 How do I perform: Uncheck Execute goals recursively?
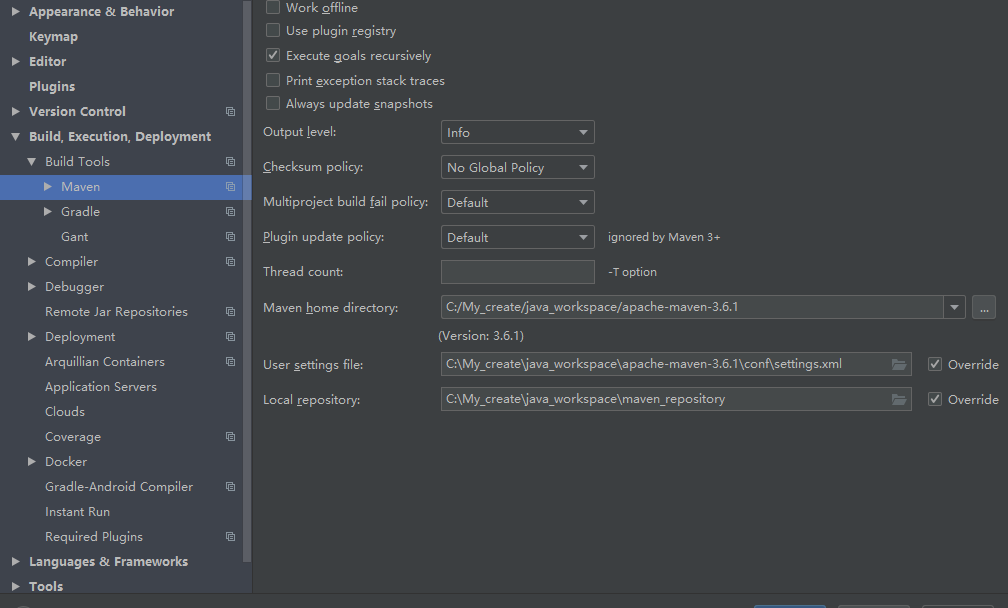click(273, 55)
